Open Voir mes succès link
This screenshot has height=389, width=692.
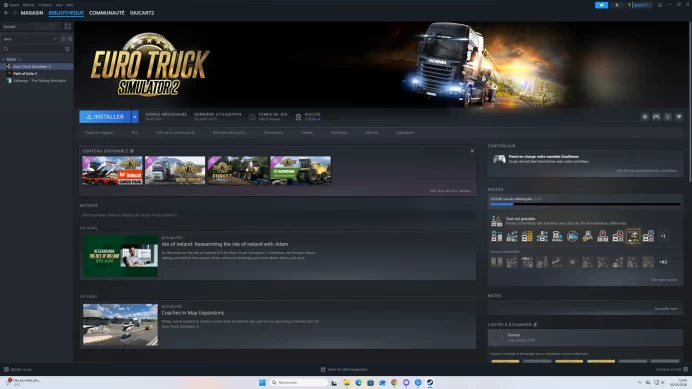coord(664,279)
